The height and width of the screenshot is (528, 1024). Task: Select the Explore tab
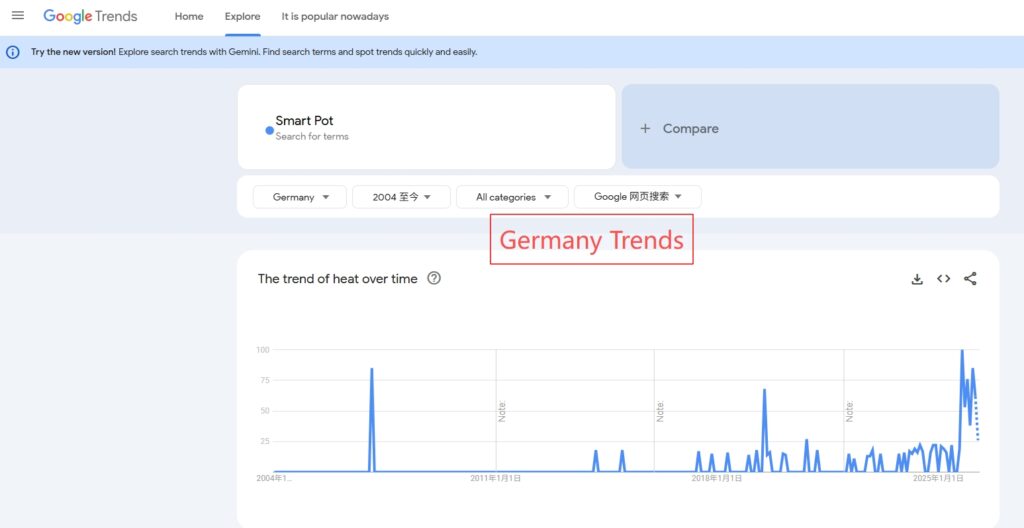point(243,16)
